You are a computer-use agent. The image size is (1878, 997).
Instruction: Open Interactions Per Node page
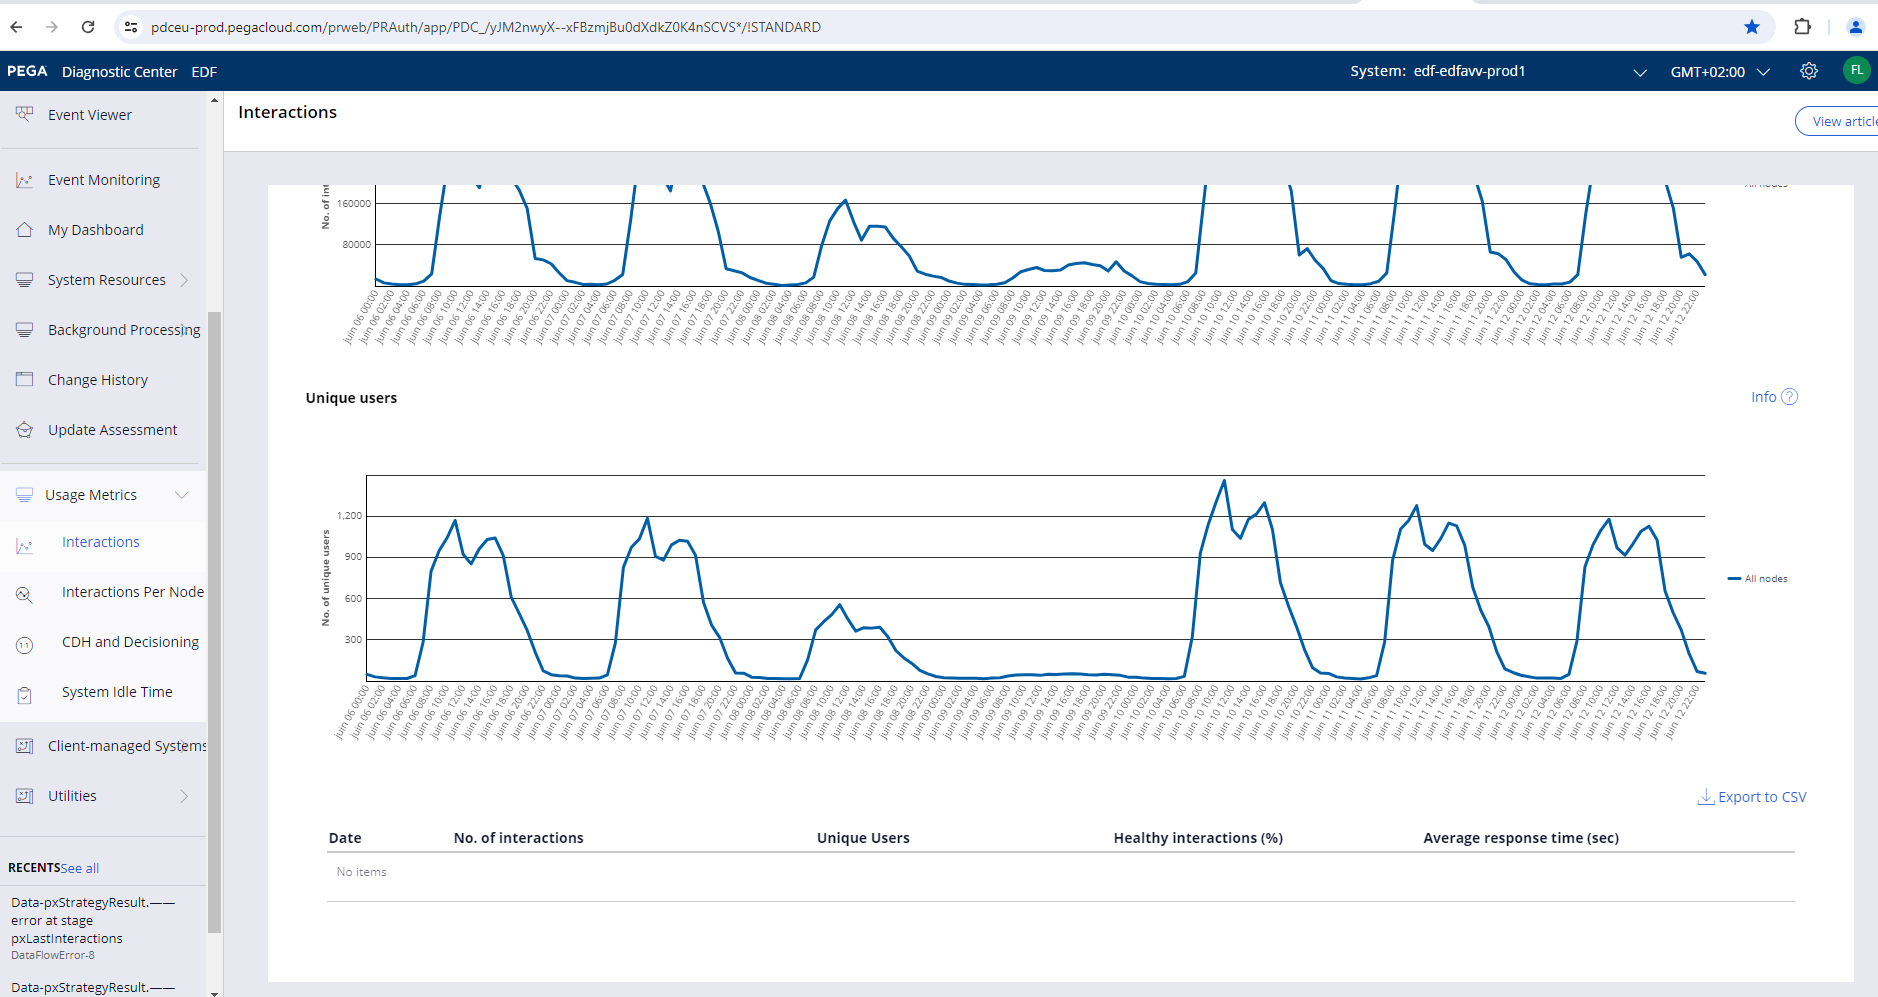coord(133,592)
